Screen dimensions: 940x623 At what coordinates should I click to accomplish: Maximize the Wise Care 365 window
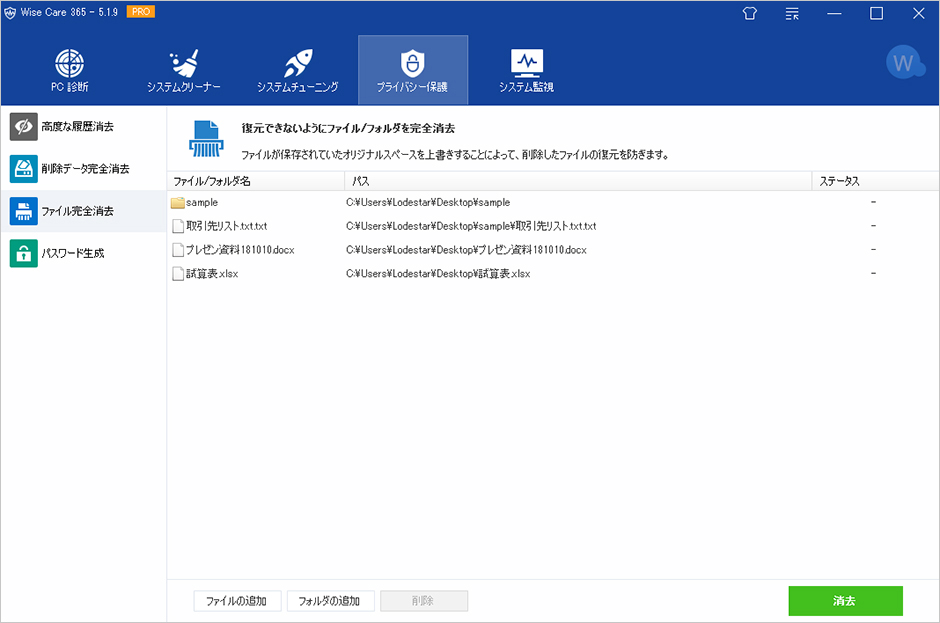pyautogui.click(x=876, y=13)
